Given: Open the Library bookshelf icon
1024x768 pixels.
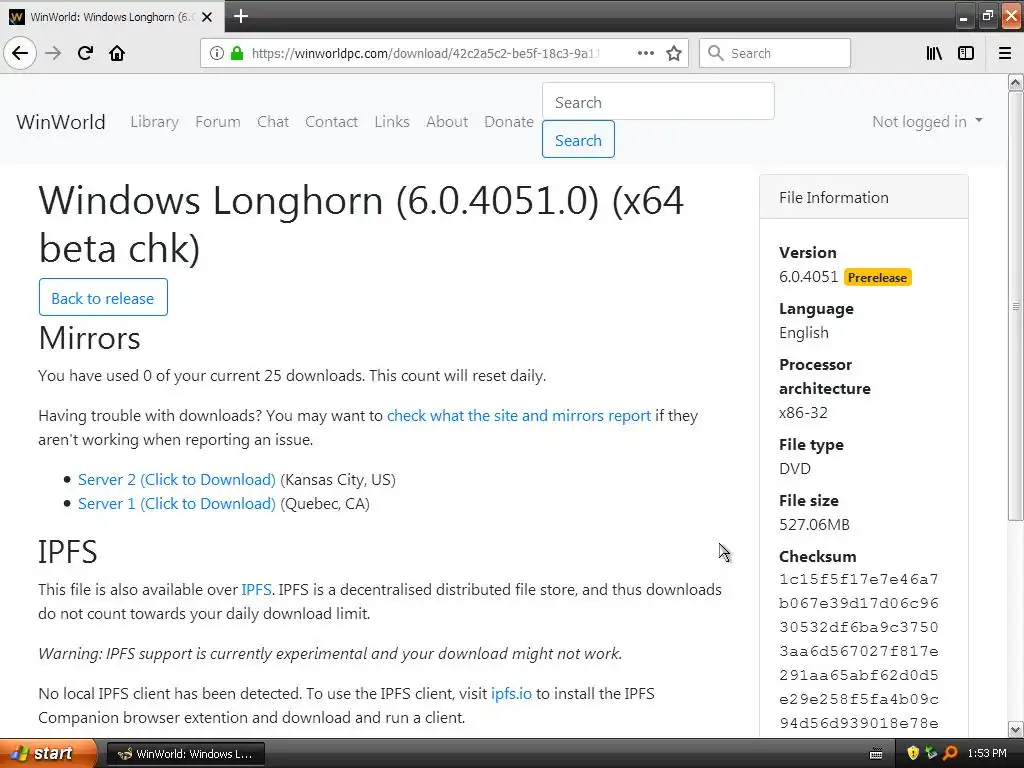Looking at the screenshot, I should tap(934, 54).
